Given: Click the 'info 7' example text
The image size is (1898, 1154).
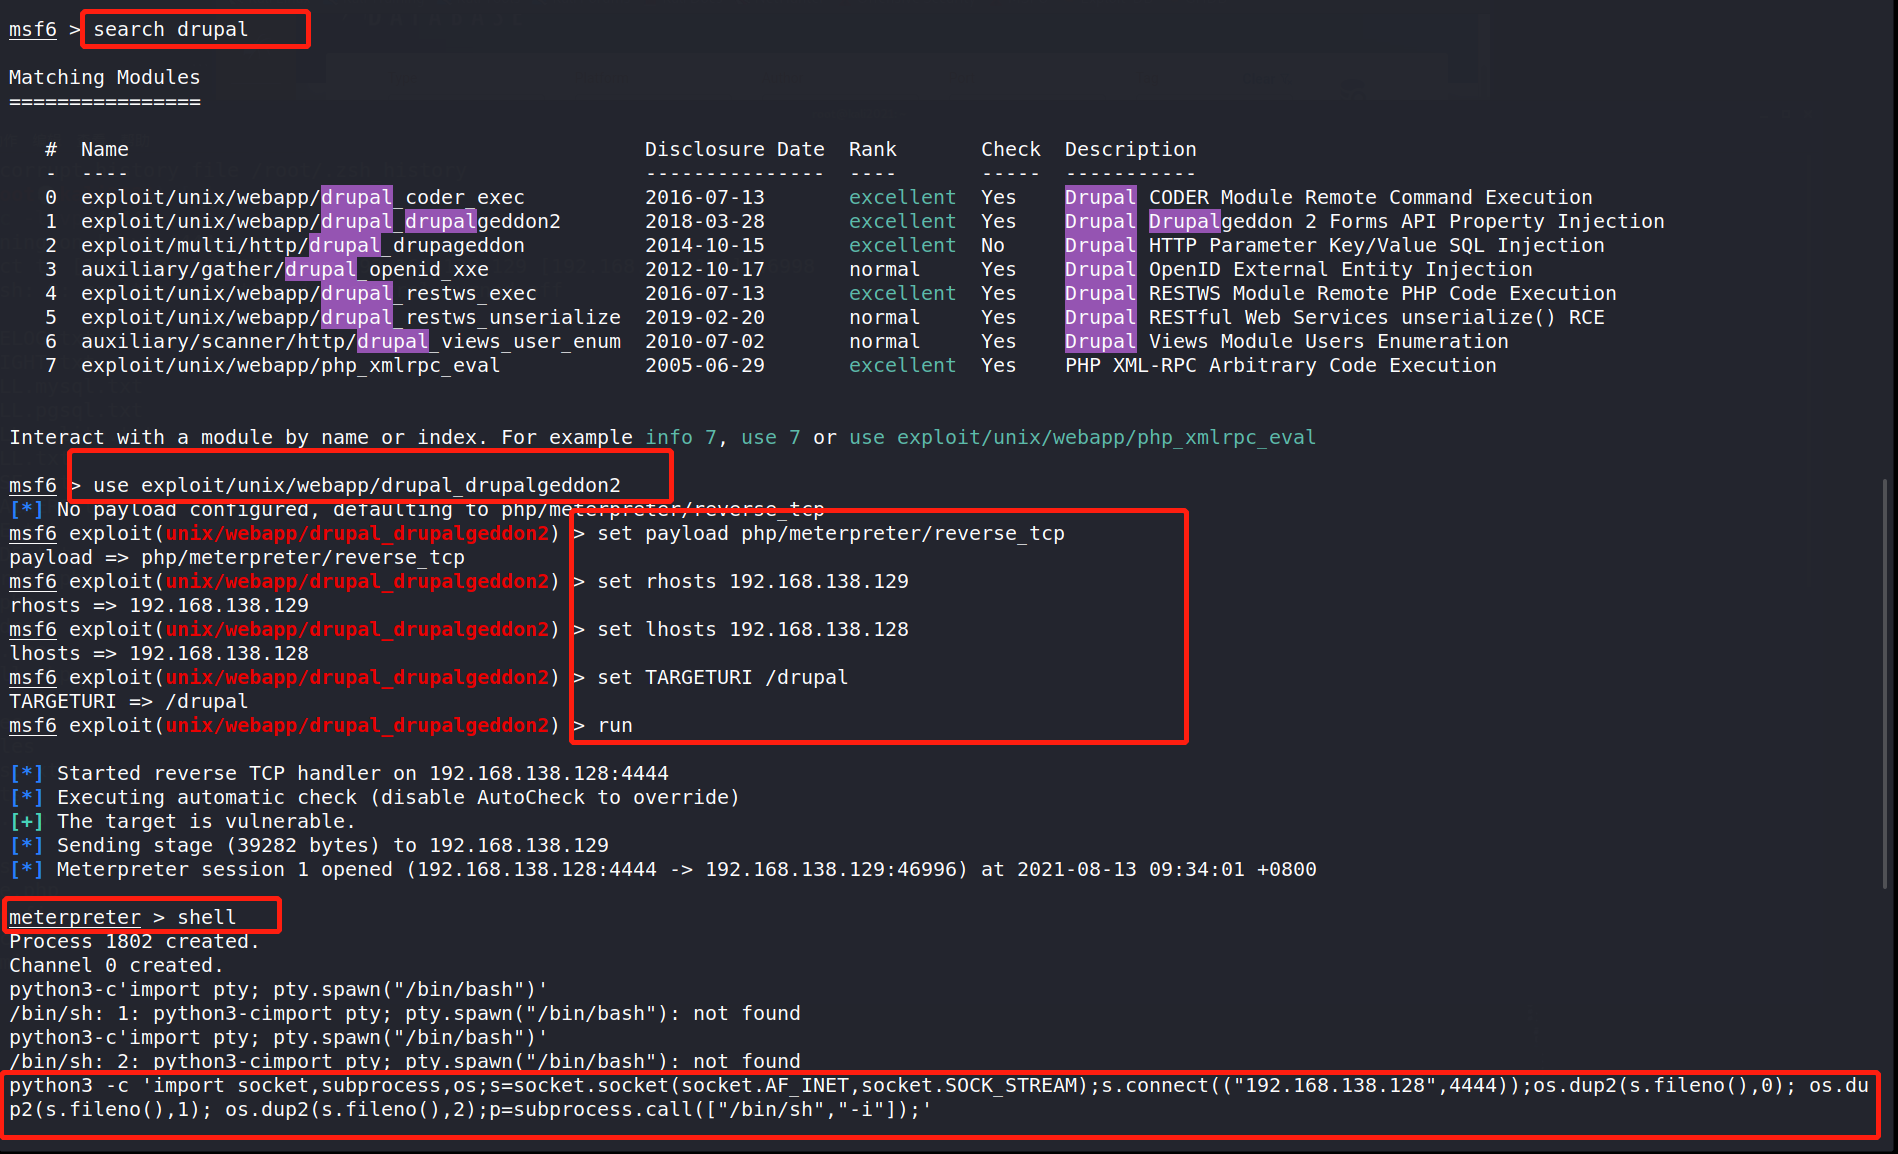Looking at the screenshot, I should pyautogui.click(x=680, y=437).
